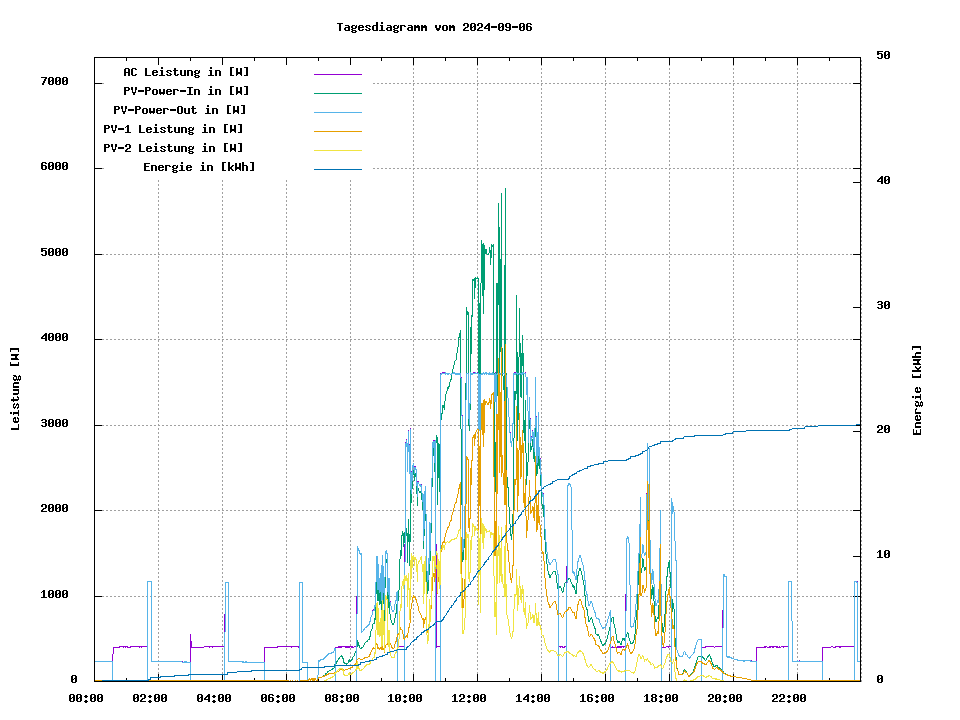Click the 18:00 time axis label

(x=661, y=698)
